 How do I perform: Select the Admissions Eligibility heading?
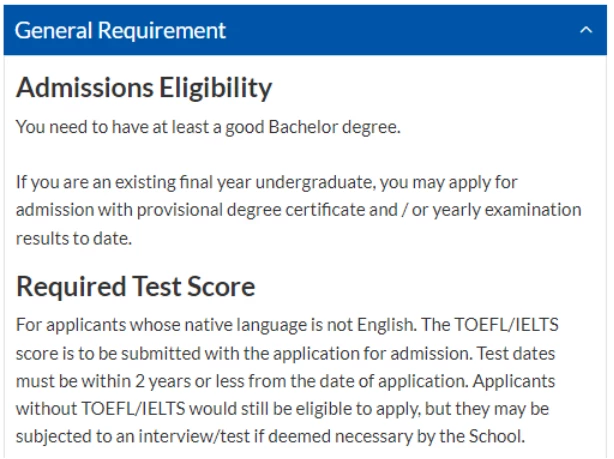[144, 87]
